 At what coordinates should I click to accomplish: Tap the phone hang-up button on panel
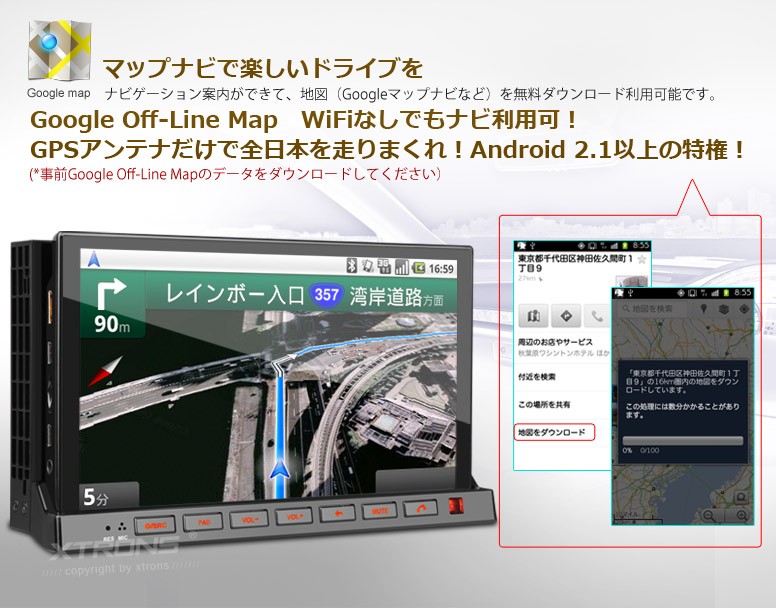421,508
